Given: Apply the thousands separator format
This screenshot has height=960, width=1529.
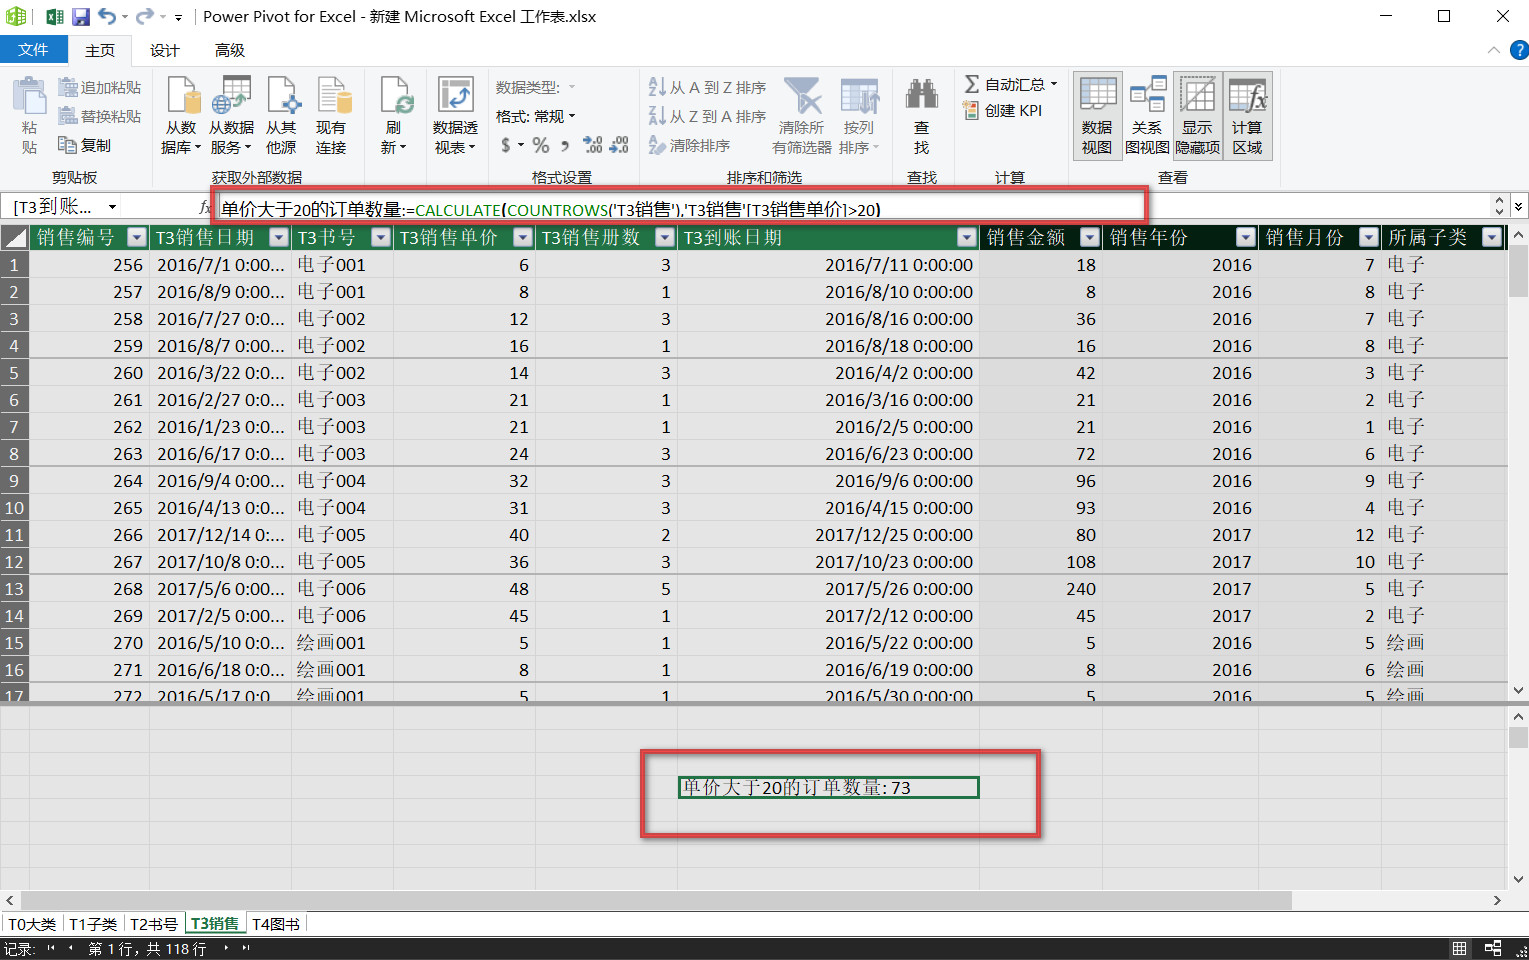Looking at the screenshot, I should (565, 145).
